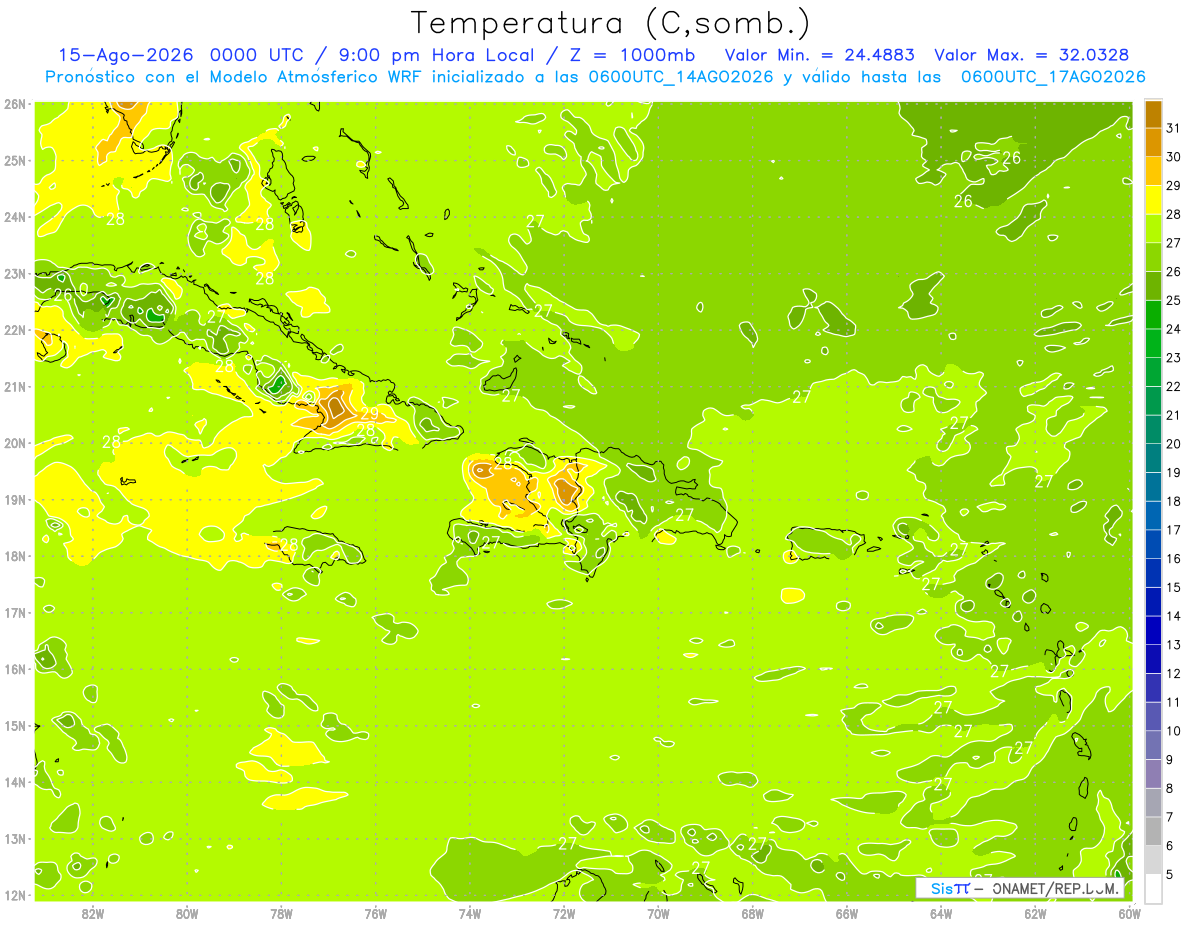Click the color bar label '5'
Screen dimensions: 1200x927
click(x=1170, y=874)
